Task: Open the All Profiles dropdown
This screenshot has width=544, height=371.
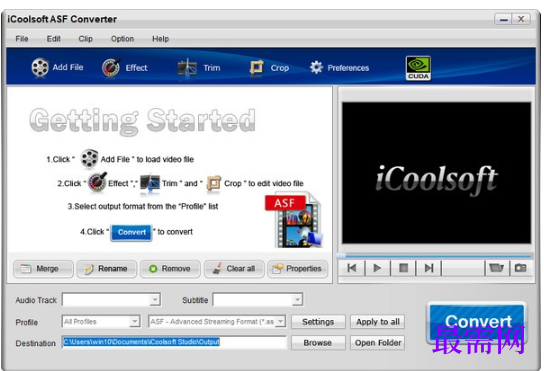Action: [101, 322]
